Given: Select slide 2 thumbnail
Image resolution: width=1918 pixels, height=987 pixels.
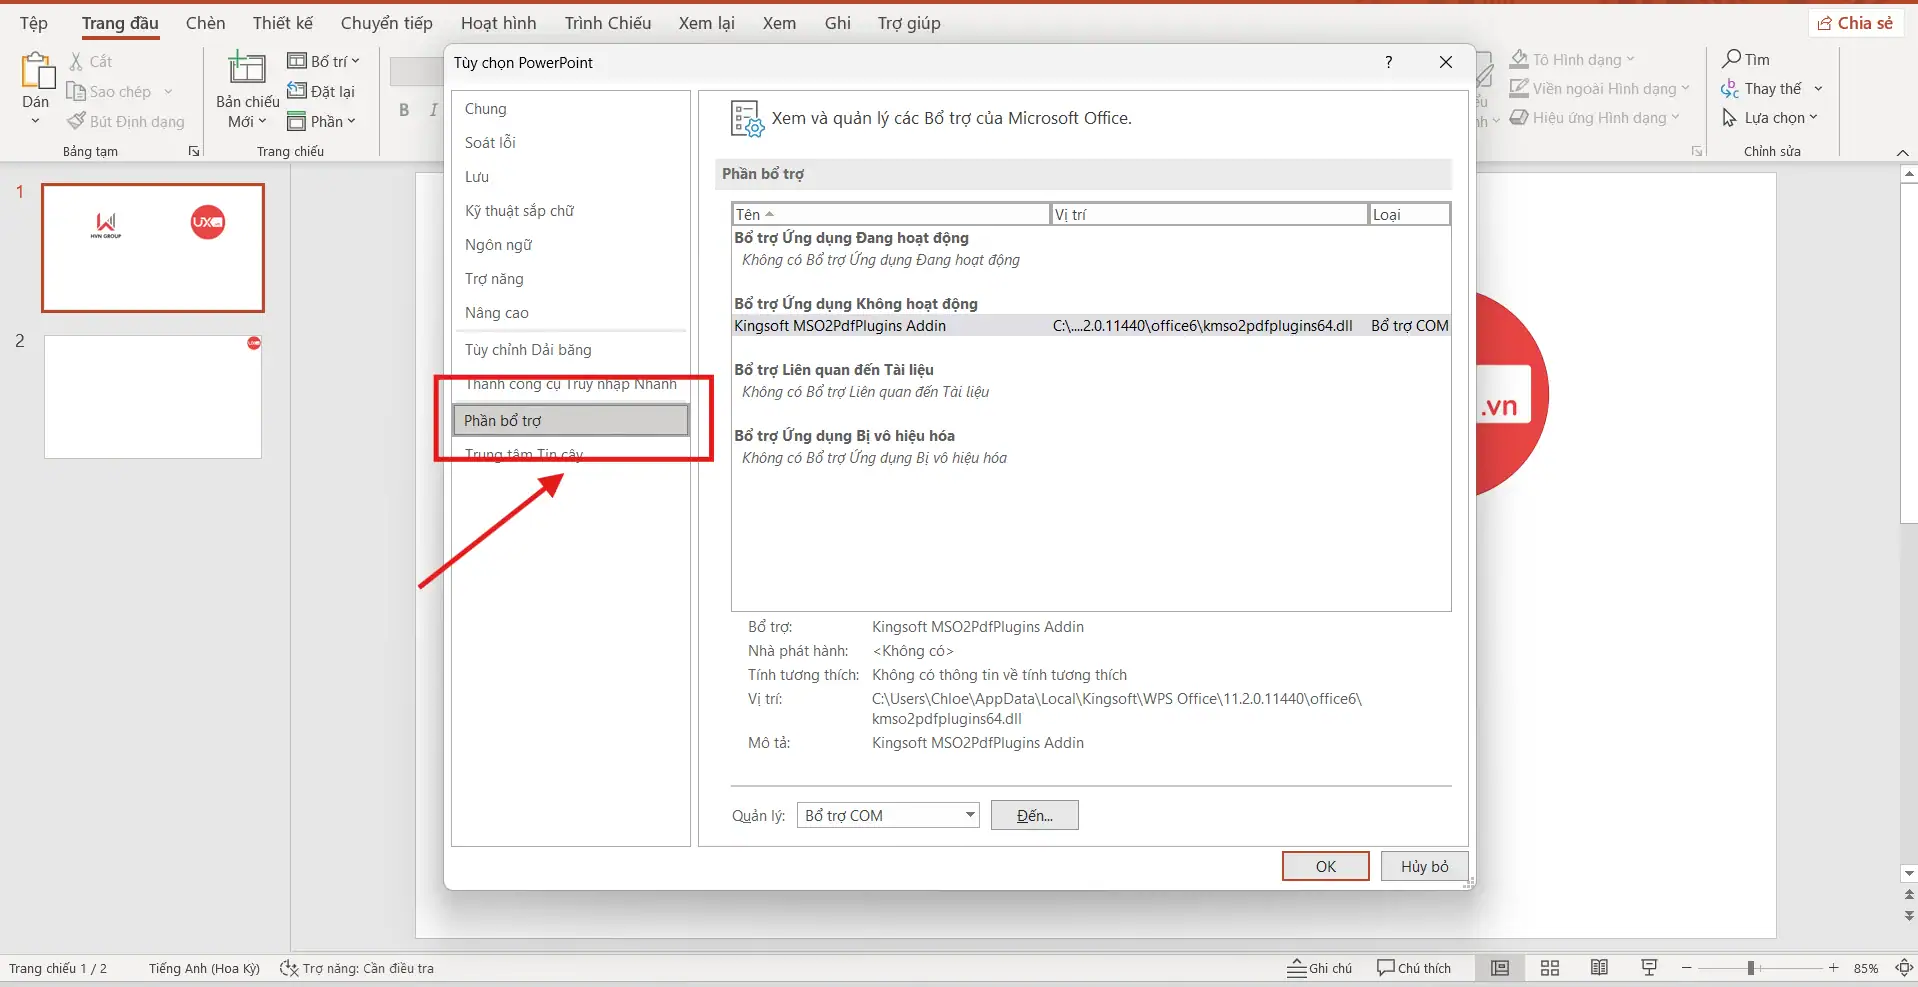Looking at the screenshot, I should coord(153,397).
